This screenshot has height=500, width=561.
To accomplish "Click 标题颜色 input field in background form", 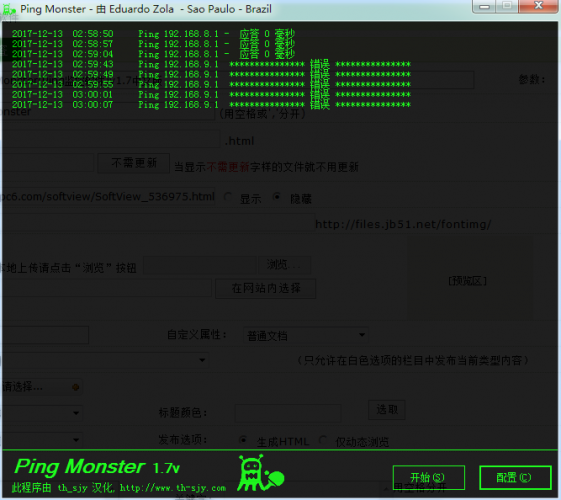I will [288, 413].
